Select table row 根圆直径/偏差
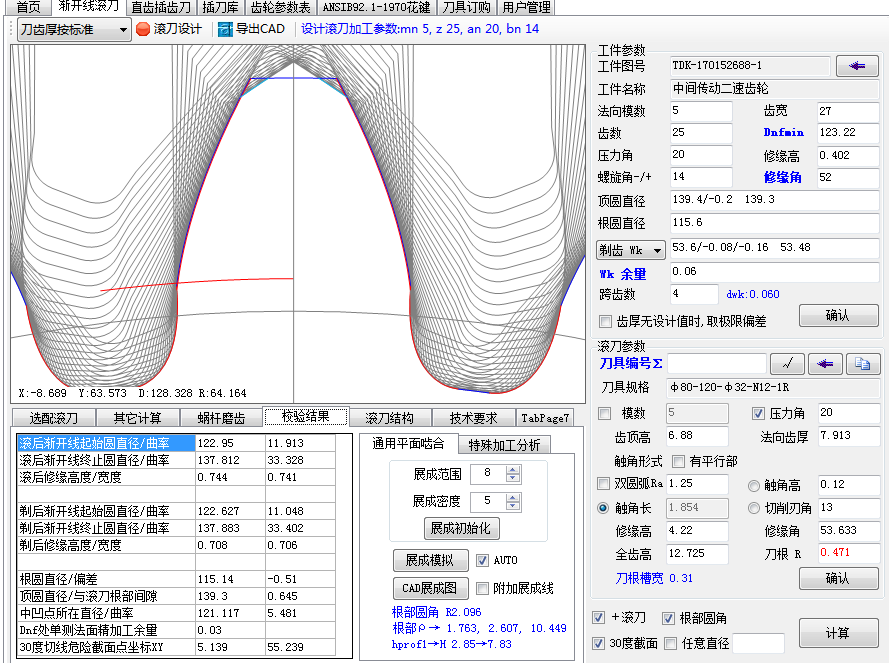The image size is (889, 663). point(176,579)
